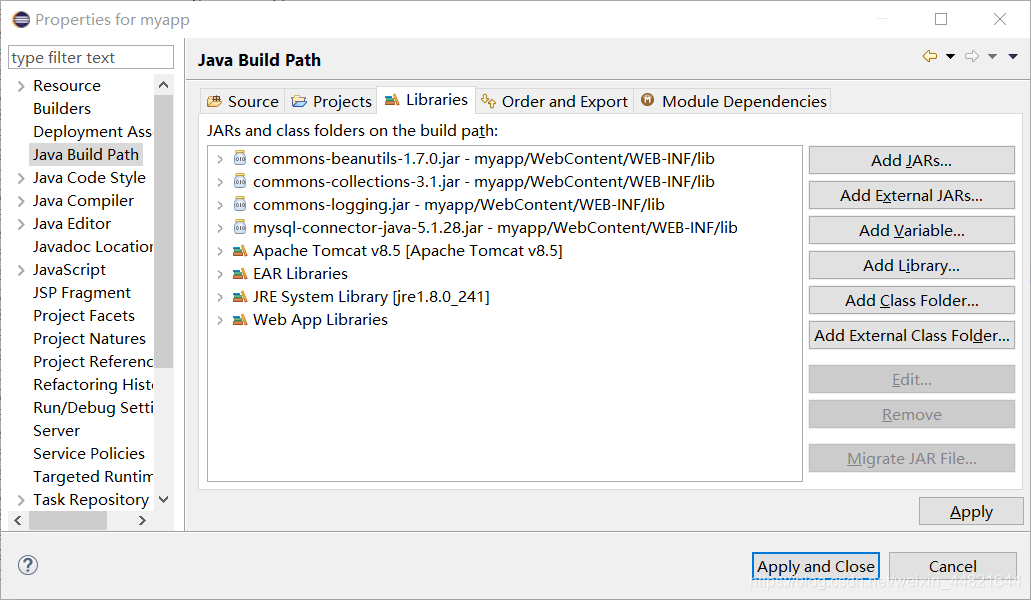Open the Module Dependencies tab
This screenshot has height=600, width=1031.
click(732, 101)
